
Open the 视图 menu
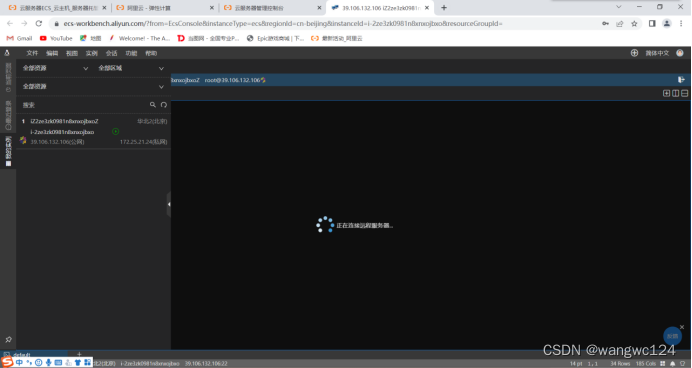coord(71,53)
